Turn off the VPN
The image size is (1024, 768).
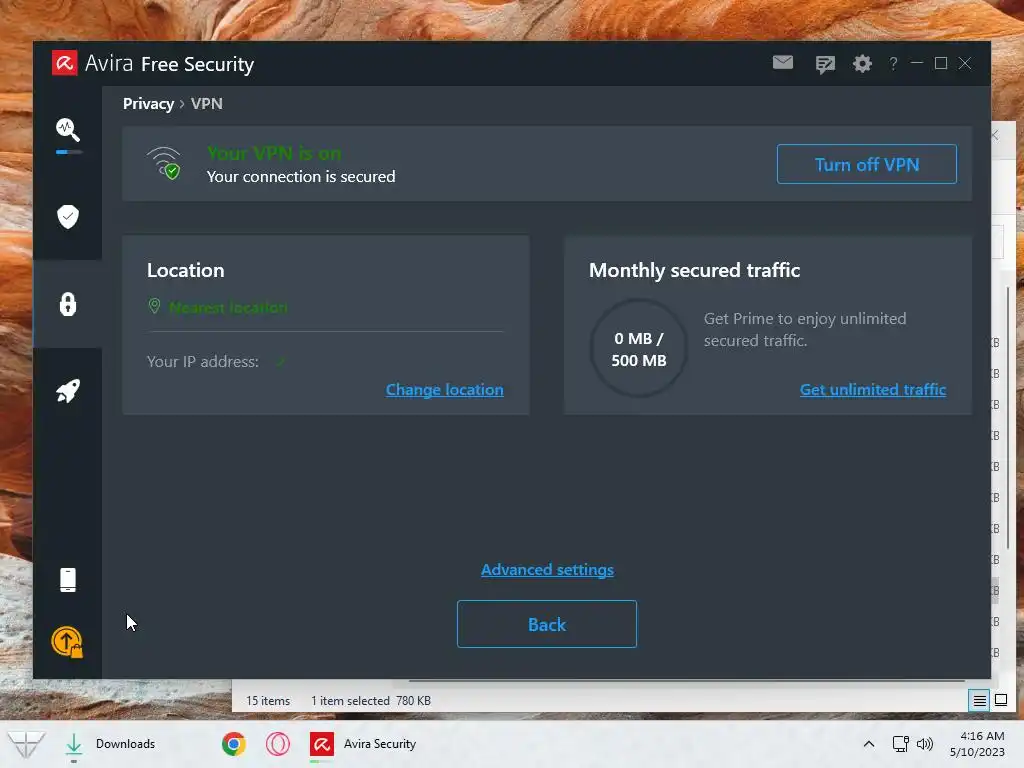tap(867, 164)
